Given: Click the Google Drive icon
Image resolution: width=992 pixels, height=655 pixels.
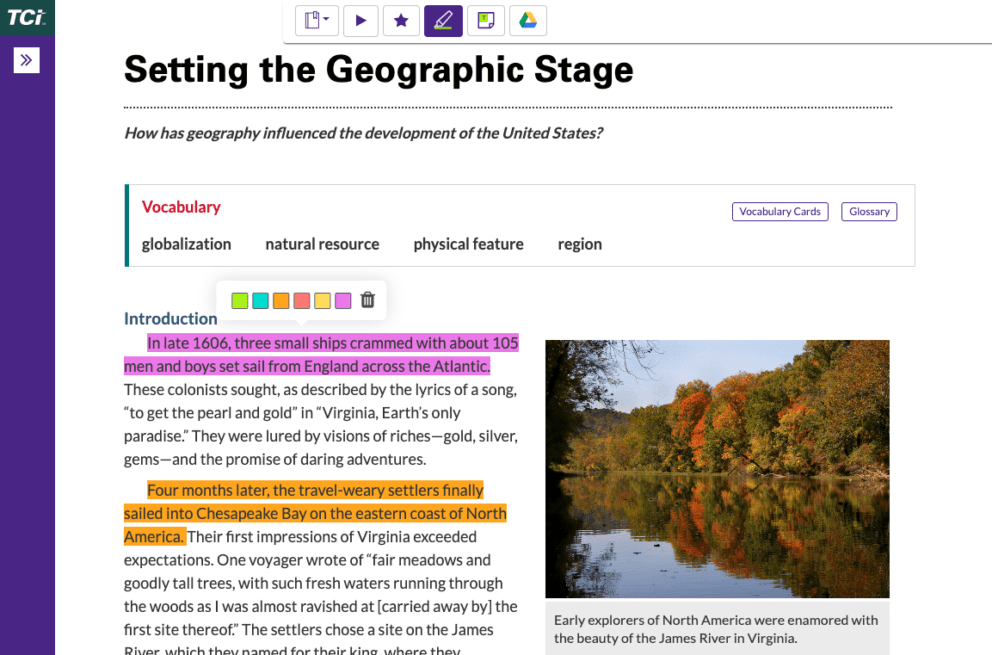Looking at the screenshot, I should (x=527, y=20).
